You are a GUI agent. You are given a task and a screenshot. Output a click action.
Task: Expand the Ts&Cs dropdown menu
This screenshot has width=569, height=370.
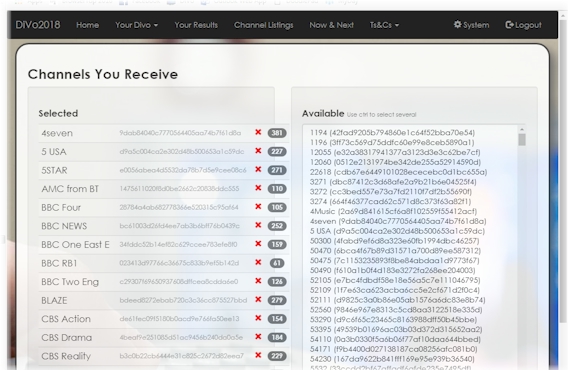[x=384, y=25]
